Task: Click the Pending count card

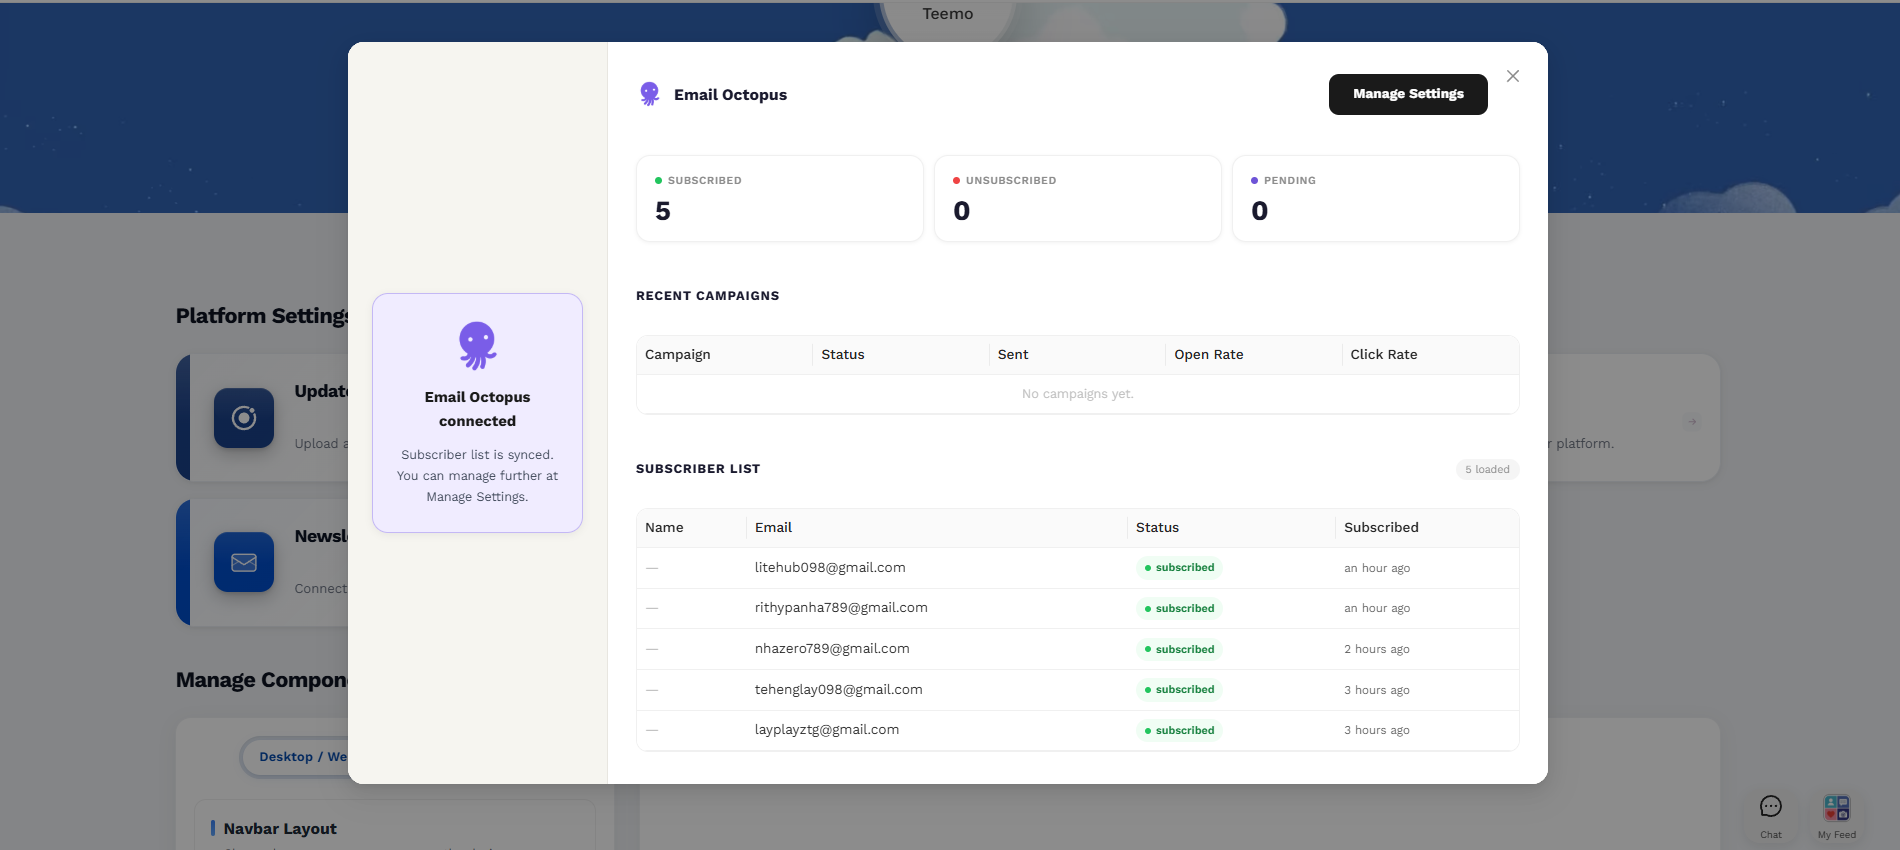Action: (1376, 198)
